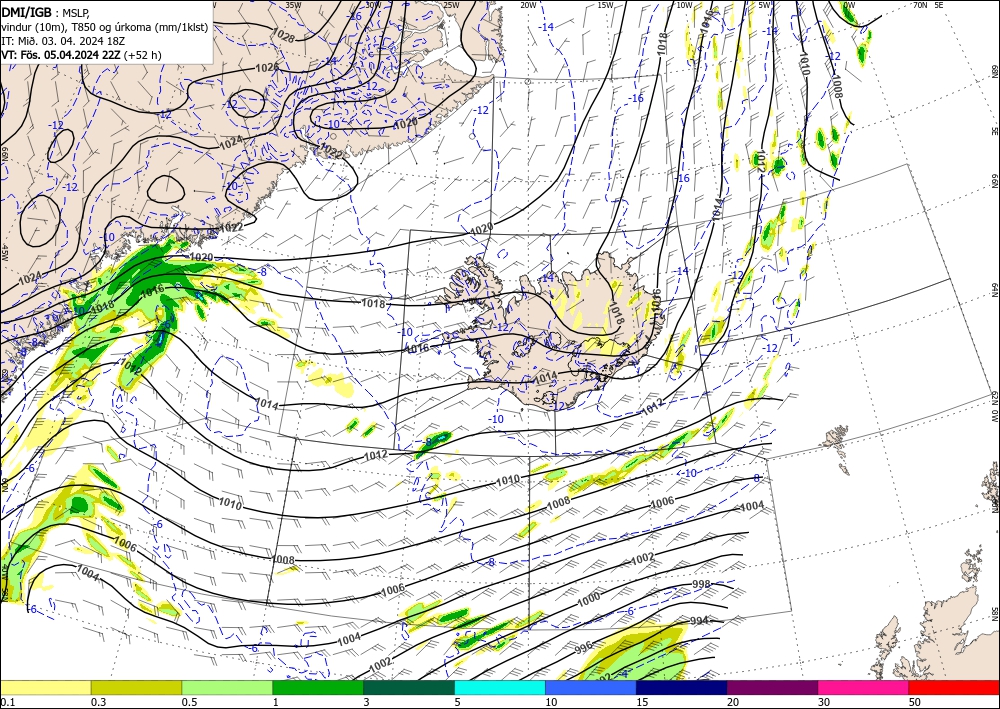This screenshot has width=1000, height=709.
Task: Pick the blue 10–15 legend swatch
Action: pos(591,687)
